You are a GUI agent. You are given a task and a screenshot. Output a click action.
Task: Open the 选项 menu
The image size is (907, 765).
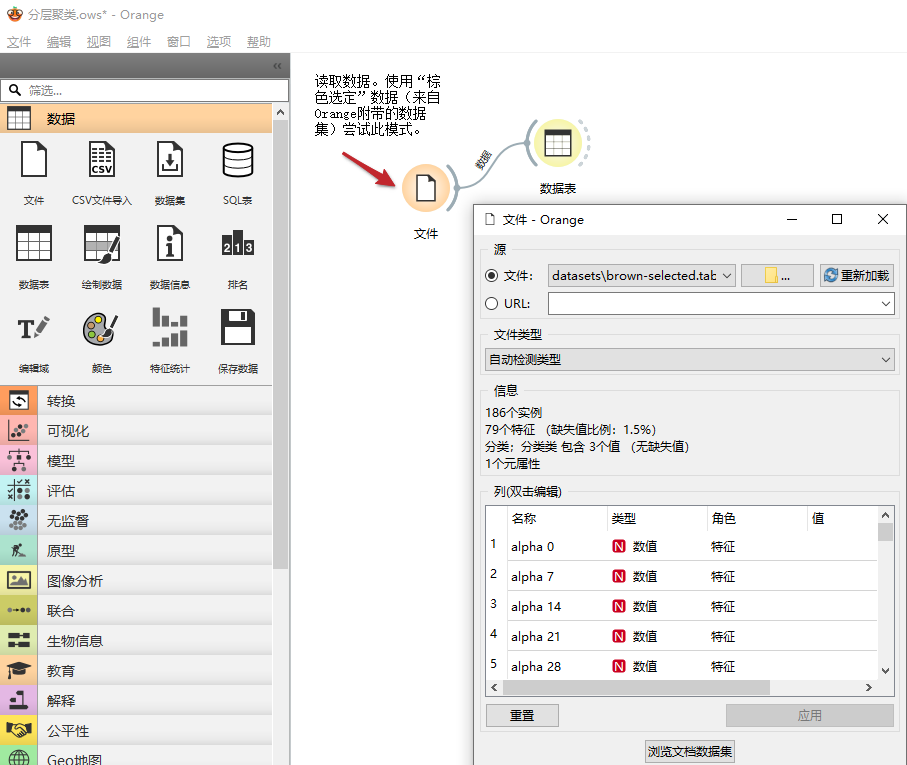[x=219, y=42]
